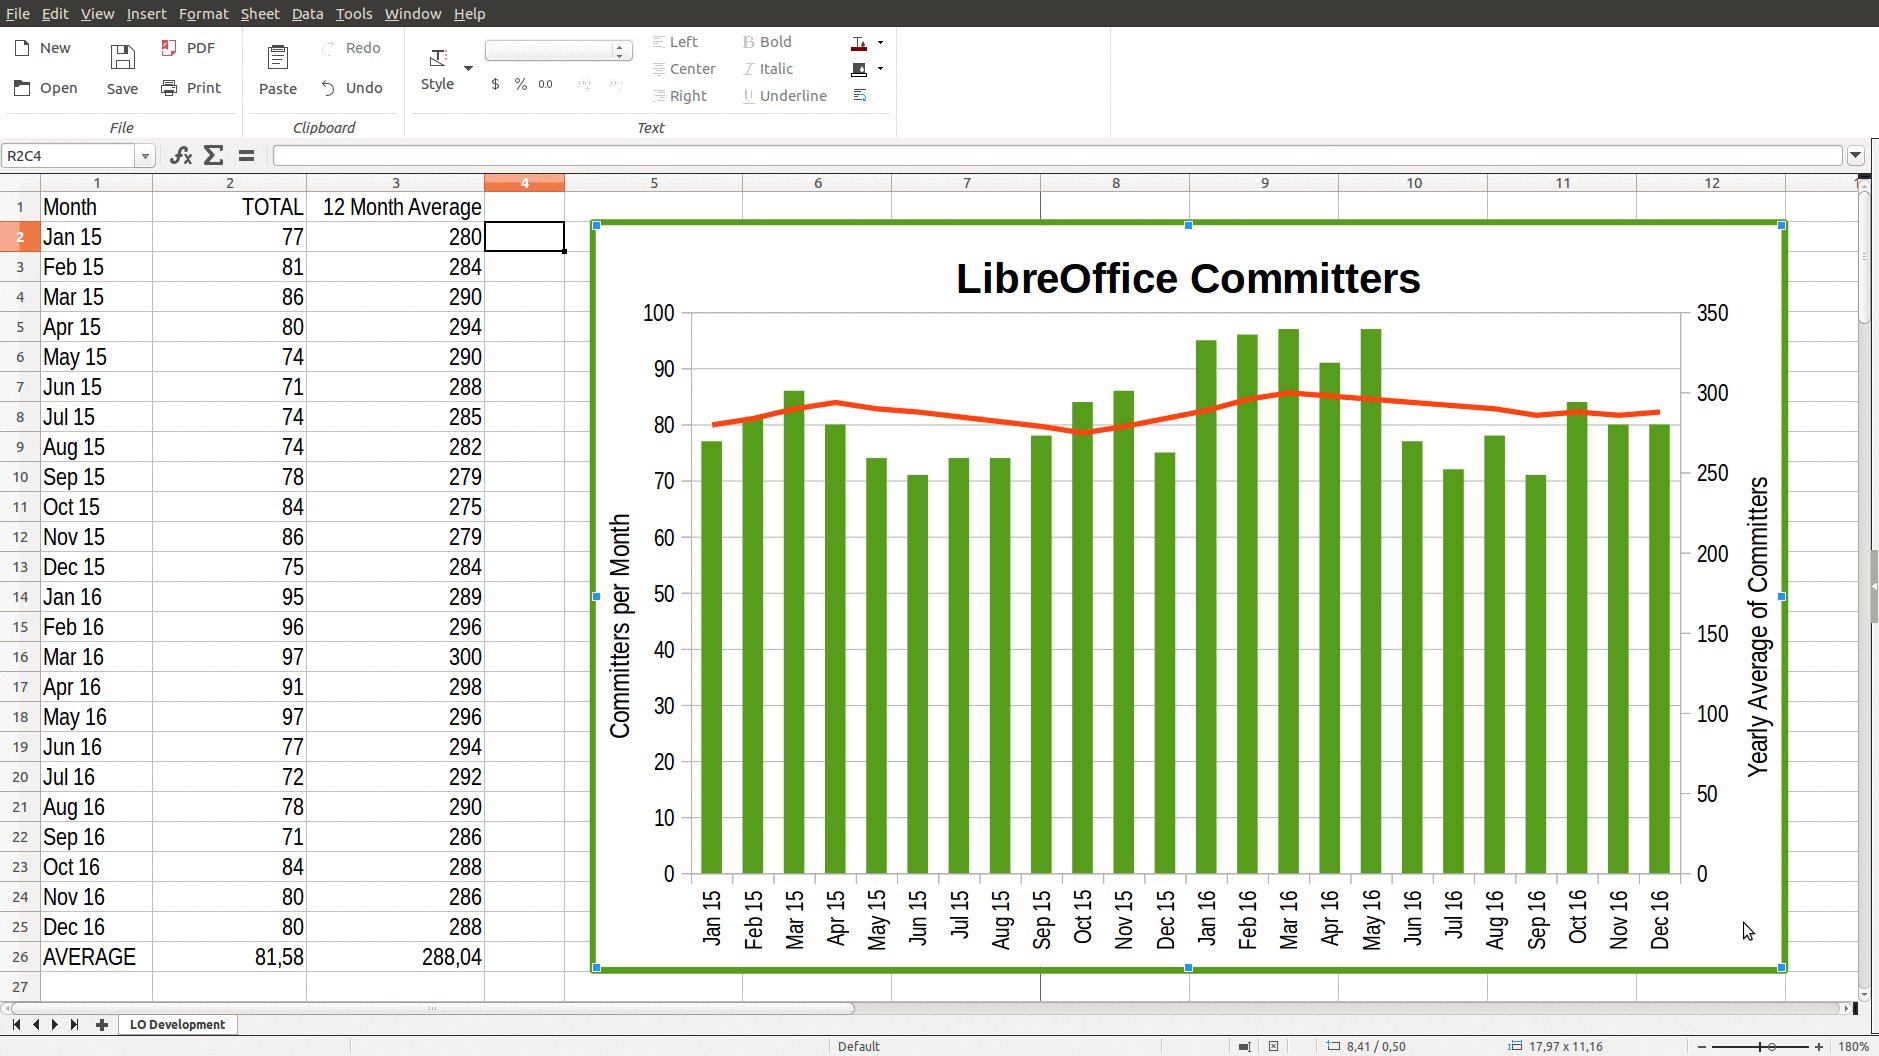Click the font color icon
1879x1056 pixels.
click(x=859, y=43)
